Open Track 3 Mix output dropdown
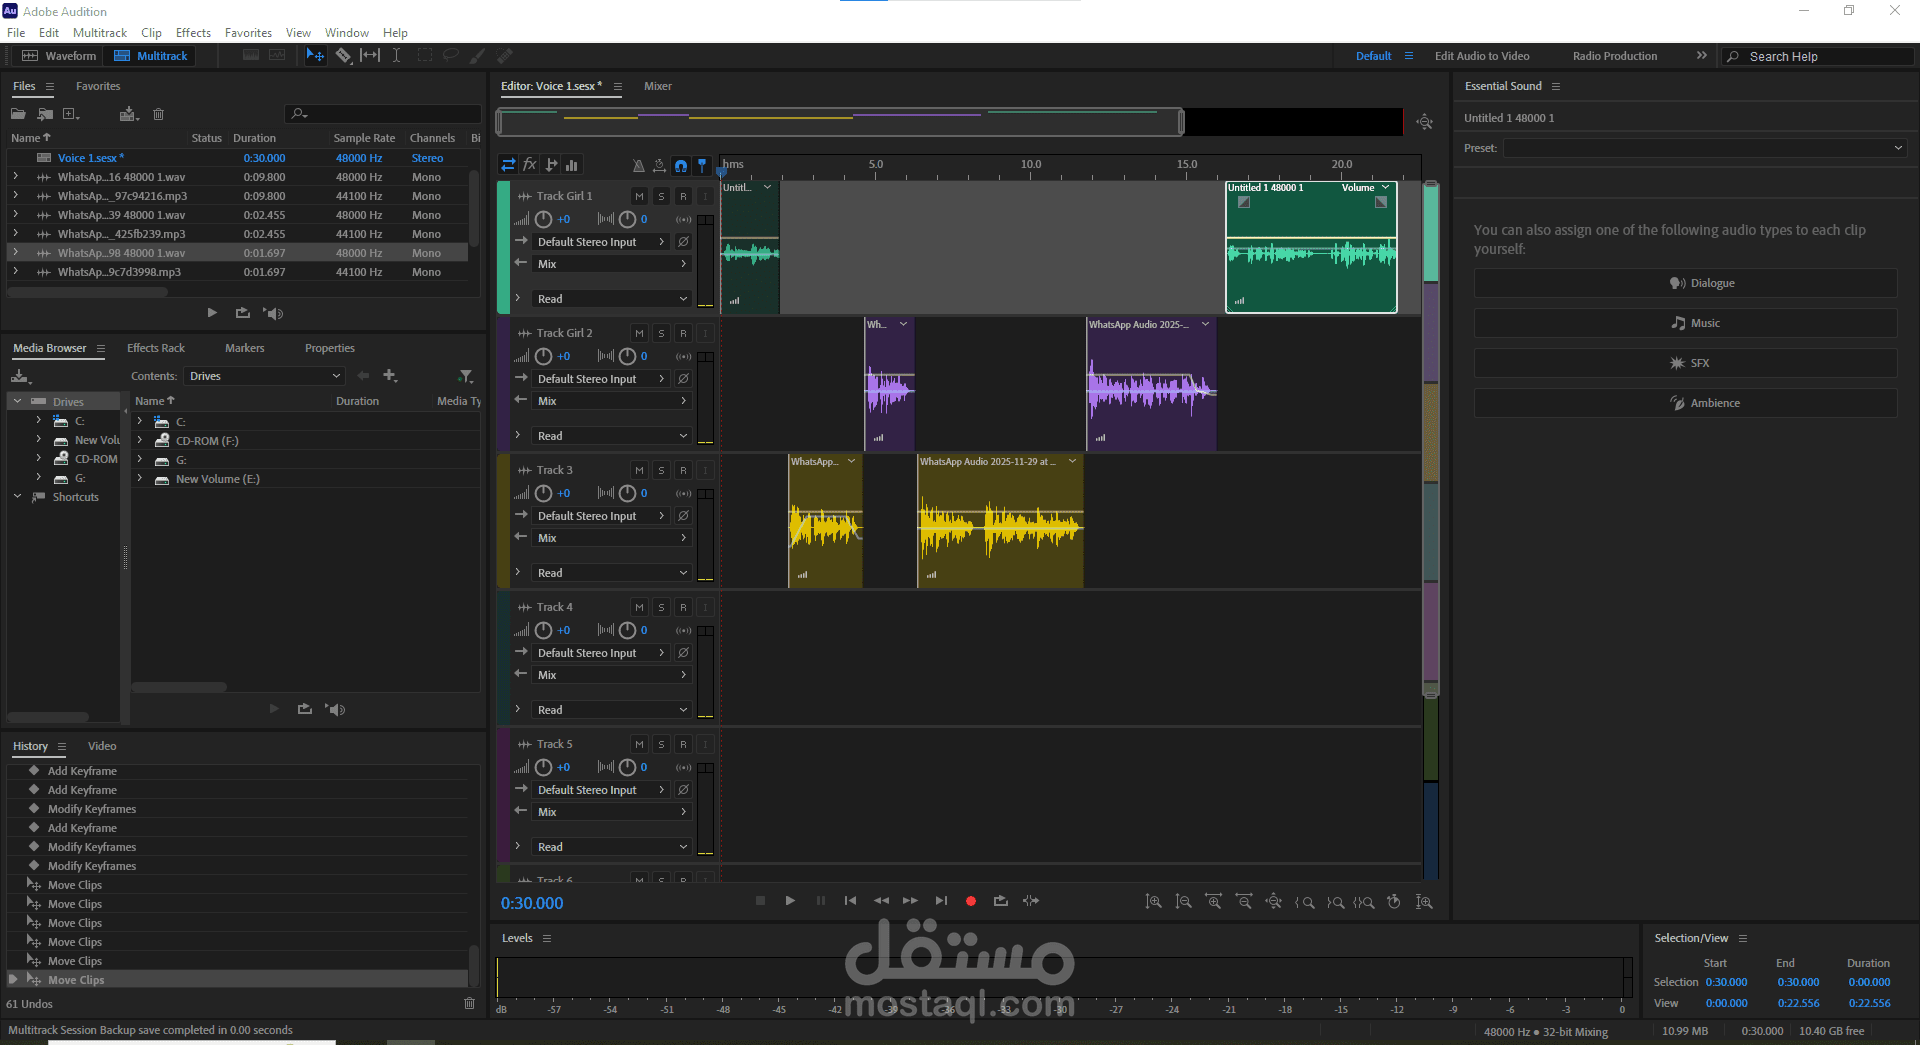 (x=611, y=538)
